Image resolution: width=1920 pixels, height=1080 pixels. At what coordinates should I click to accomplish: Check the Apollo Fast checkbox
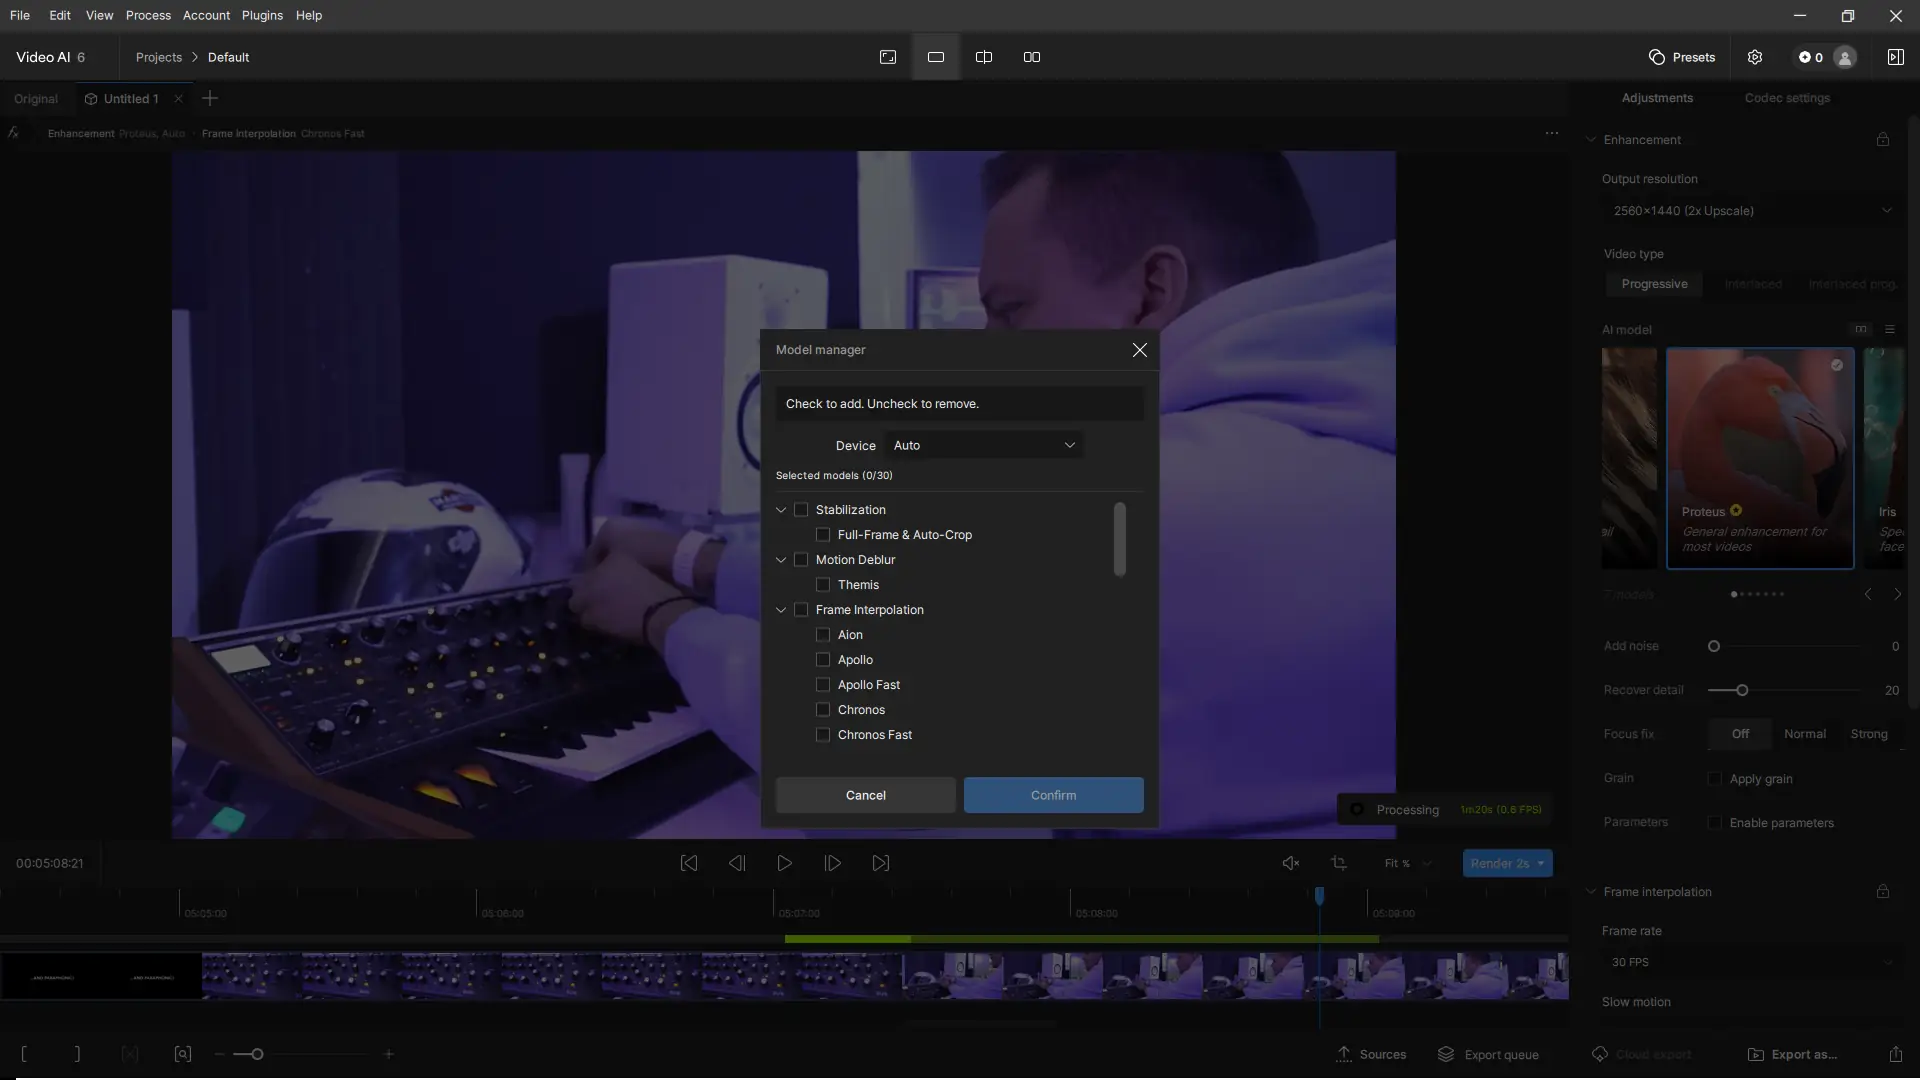pos(823,685)
